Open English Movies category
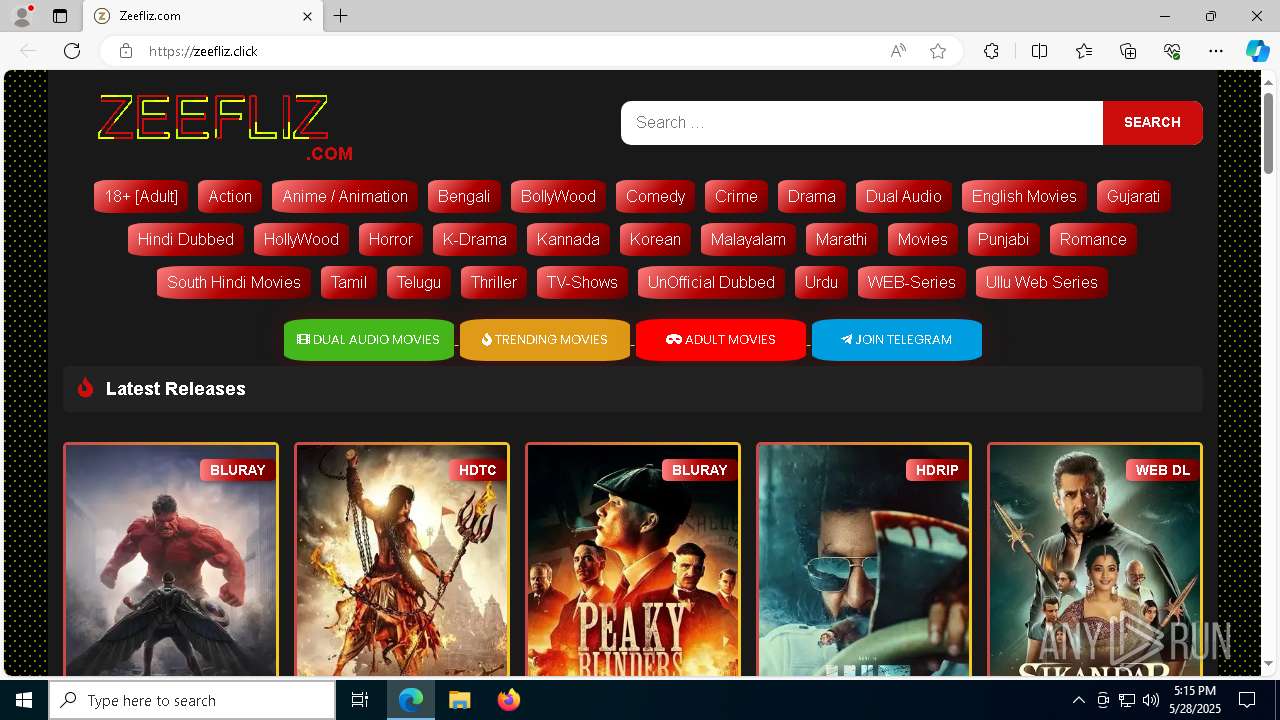Image resolution: width=1280 pixels, height=720 pixels. pos(1024,196)
